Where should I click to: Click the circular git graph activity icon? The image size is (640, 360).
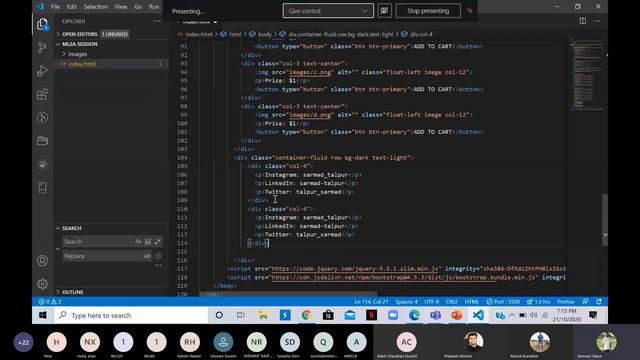[x=42, y=118]
